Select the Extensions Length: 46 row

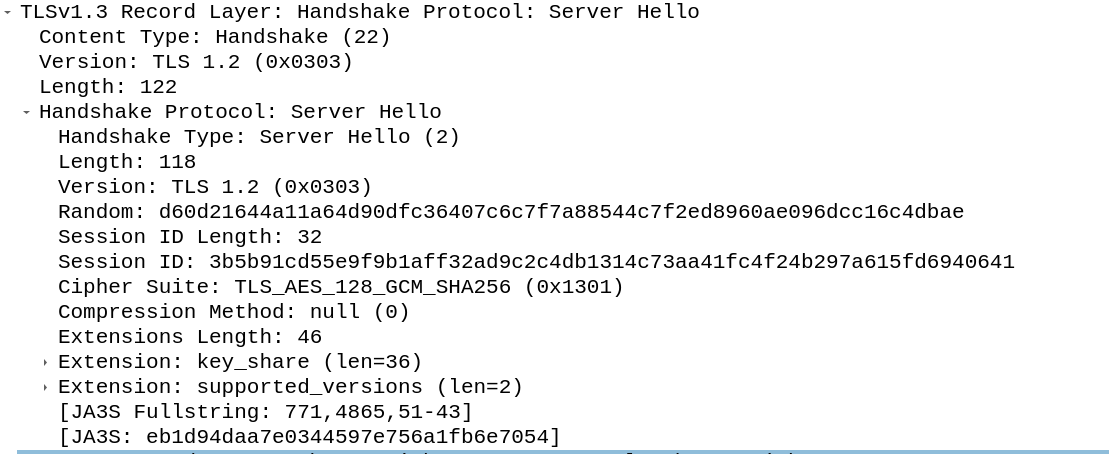pyautogui.click(x=189, y=337)
